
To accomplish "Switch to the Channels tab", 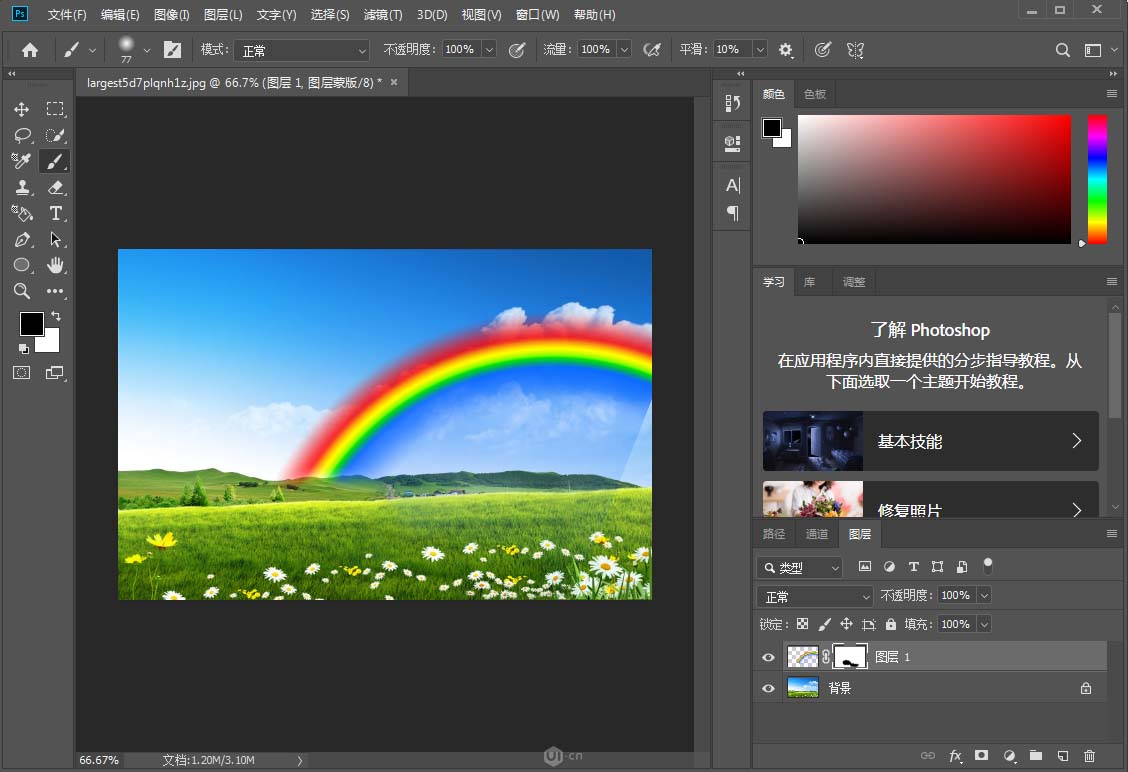I will (817, 534).
